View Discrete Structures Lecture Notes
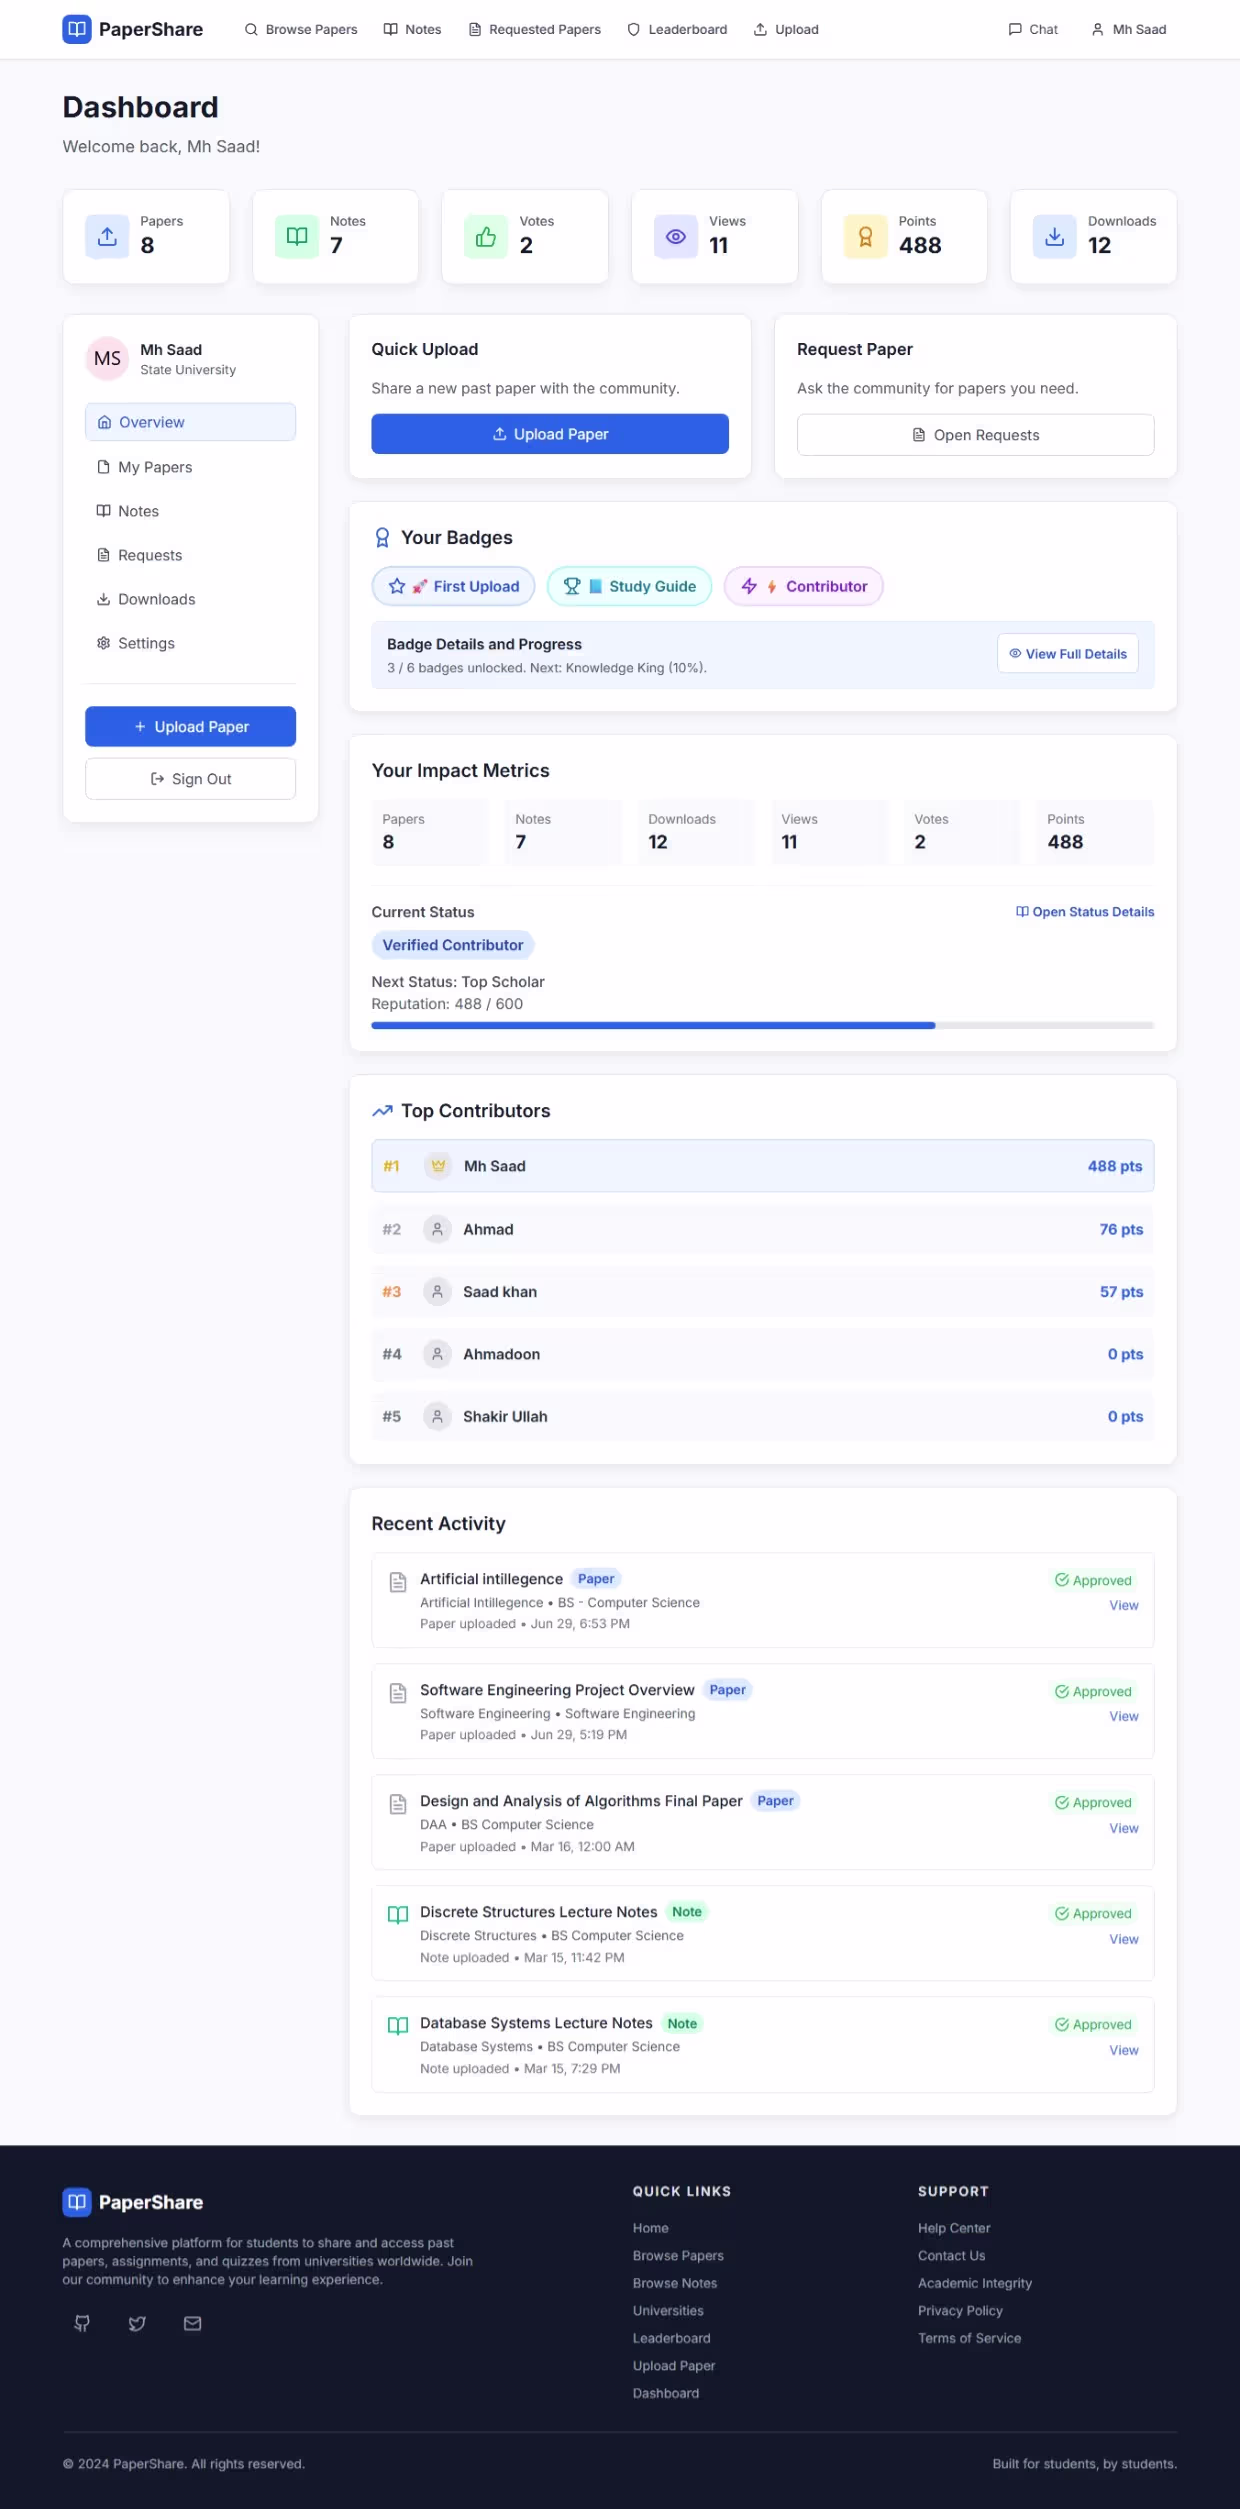1240x2509 pixels. click(x=1124, y=1939)
